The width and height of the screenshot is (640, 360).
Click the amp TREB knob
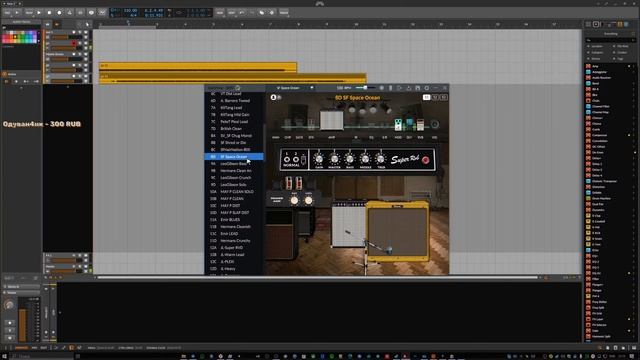click(x=380, y=159)
